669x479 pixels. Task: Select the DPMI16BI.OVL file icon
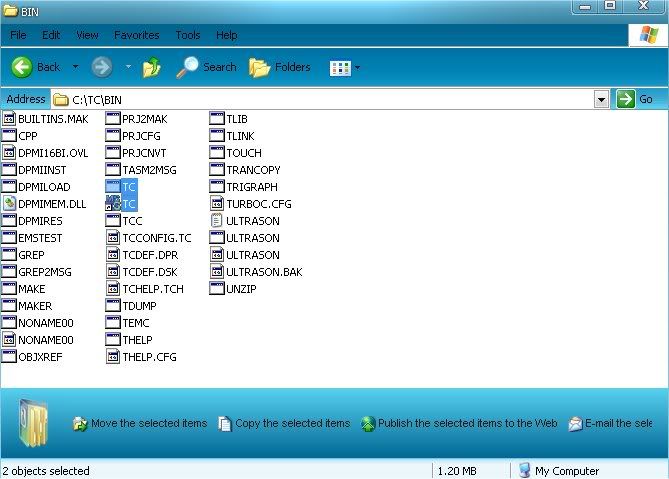[9, 153]
